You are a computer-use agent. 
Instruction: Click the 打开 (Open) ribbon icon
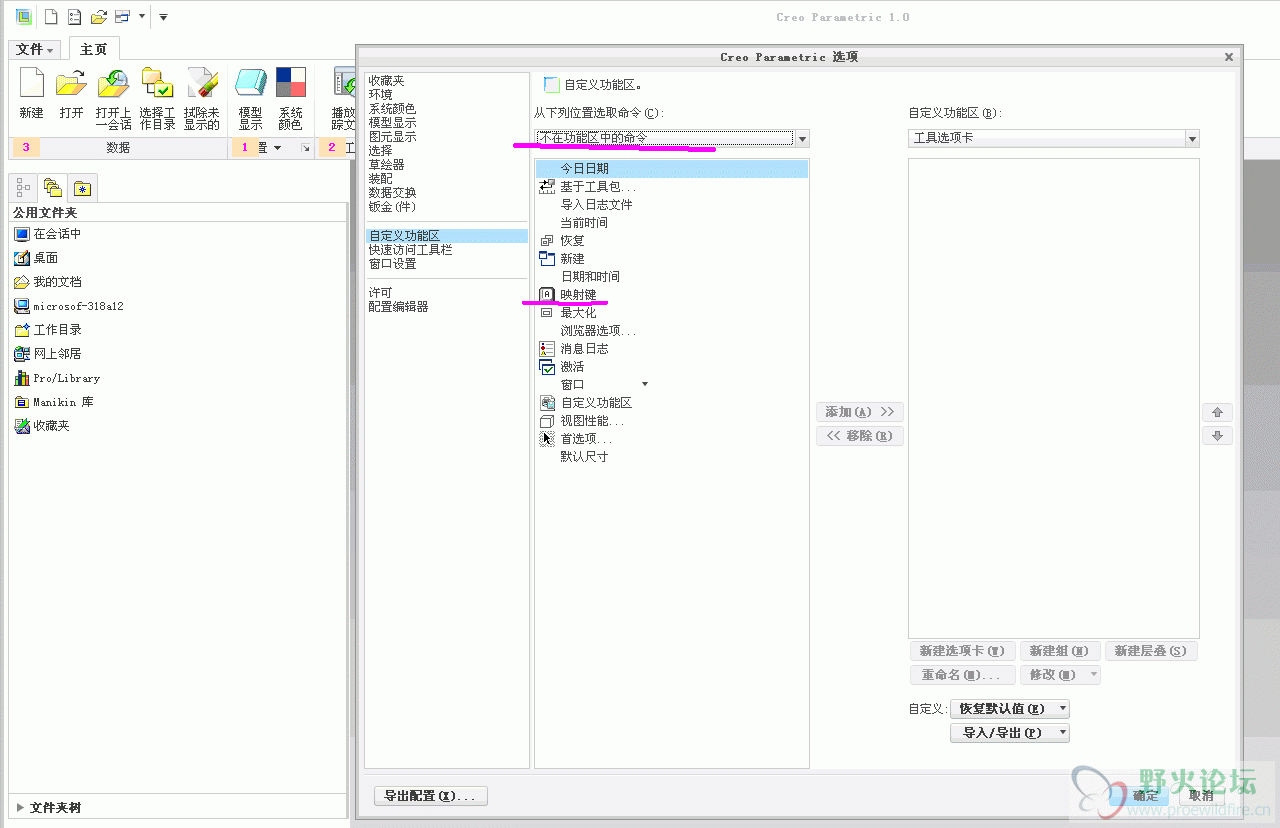pyautogui.click(x=71, y=84)
